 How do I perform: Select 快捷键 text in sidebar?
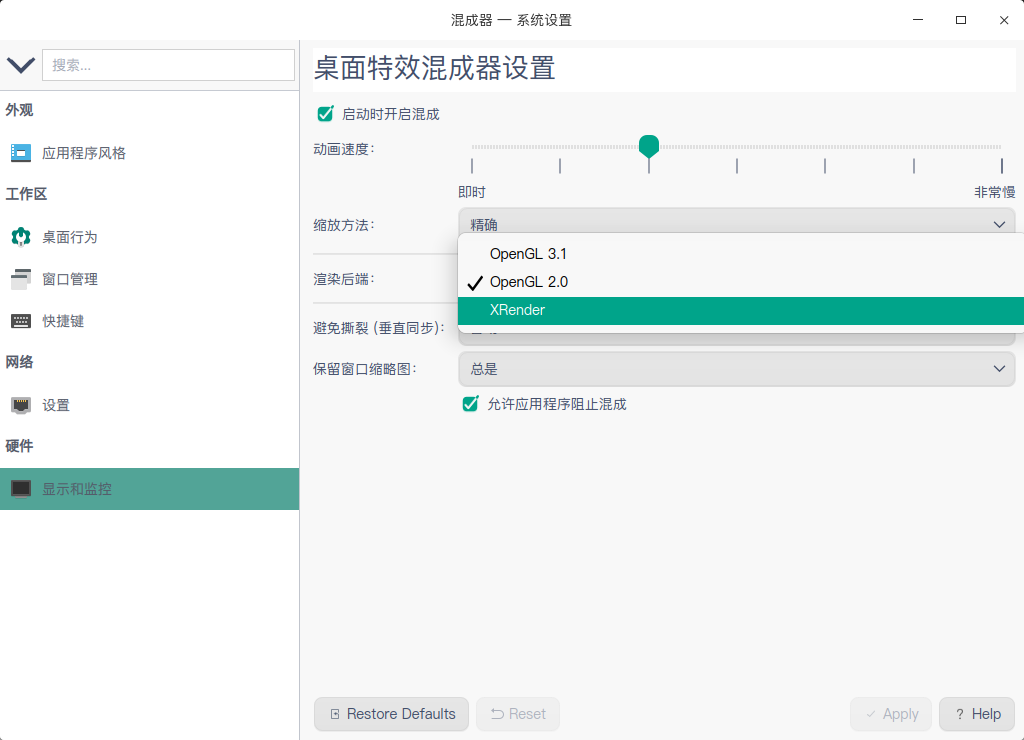[x=63, y=321]
